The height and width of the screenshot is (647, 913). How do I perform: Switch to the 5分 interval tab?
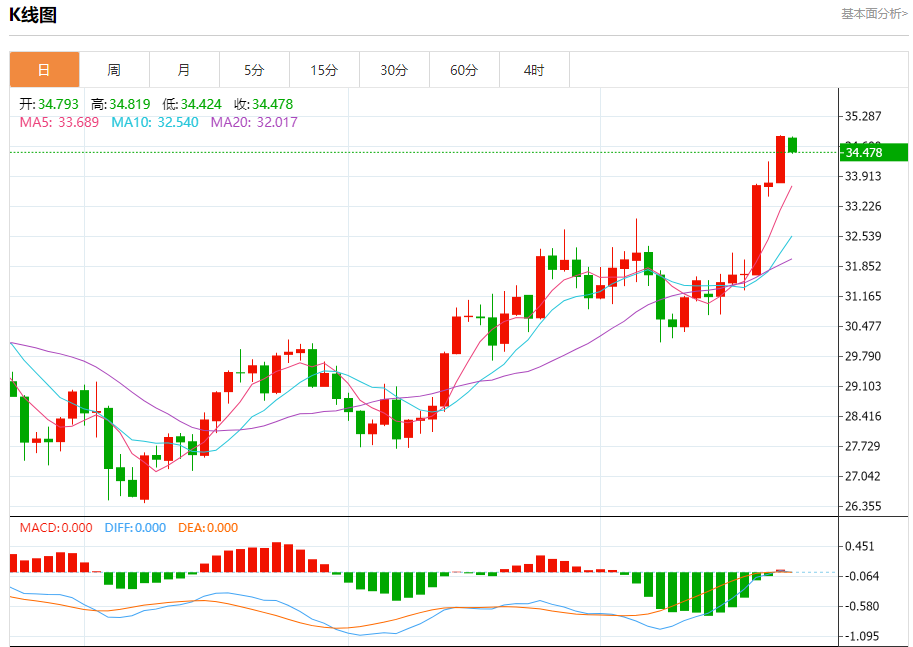pyautogui.click(x=254, y=70)
